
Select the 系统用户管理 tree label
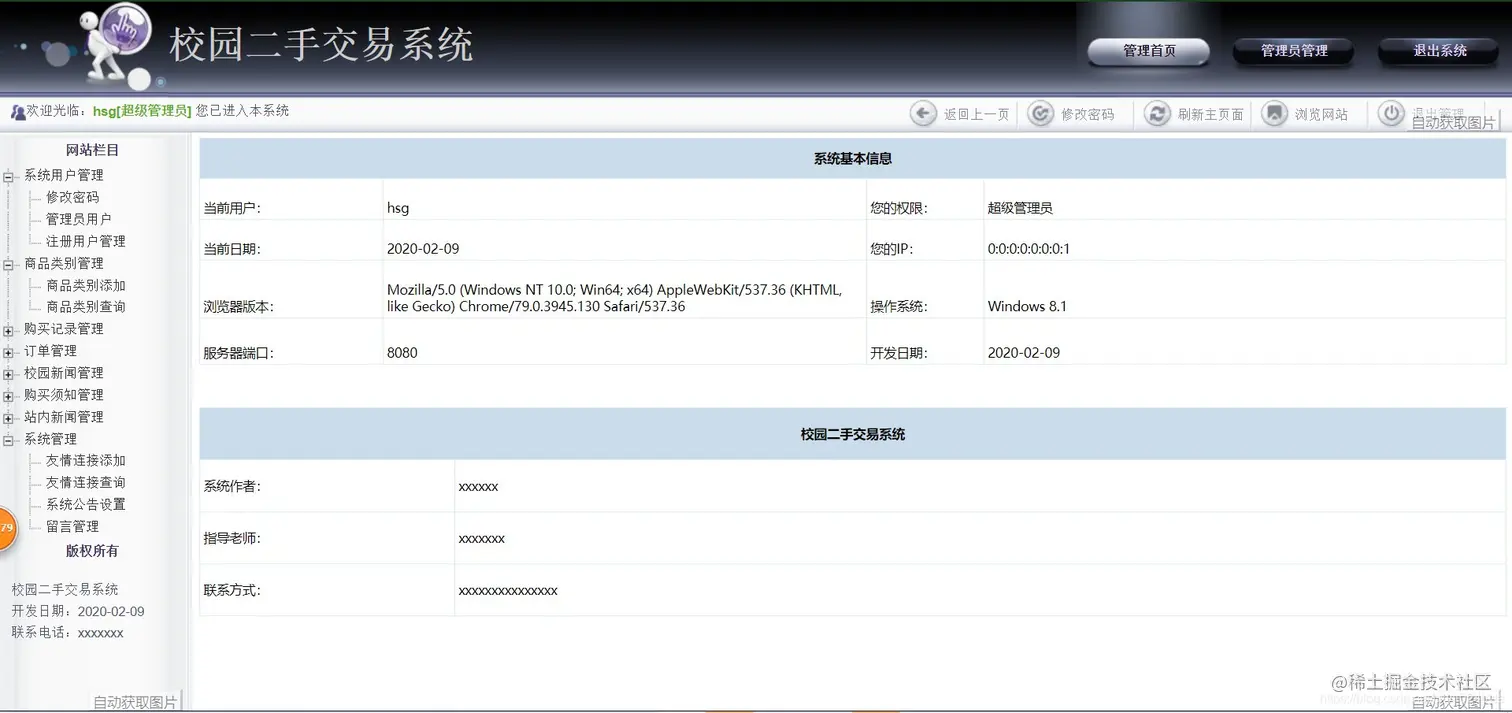[x=64, y=175]
